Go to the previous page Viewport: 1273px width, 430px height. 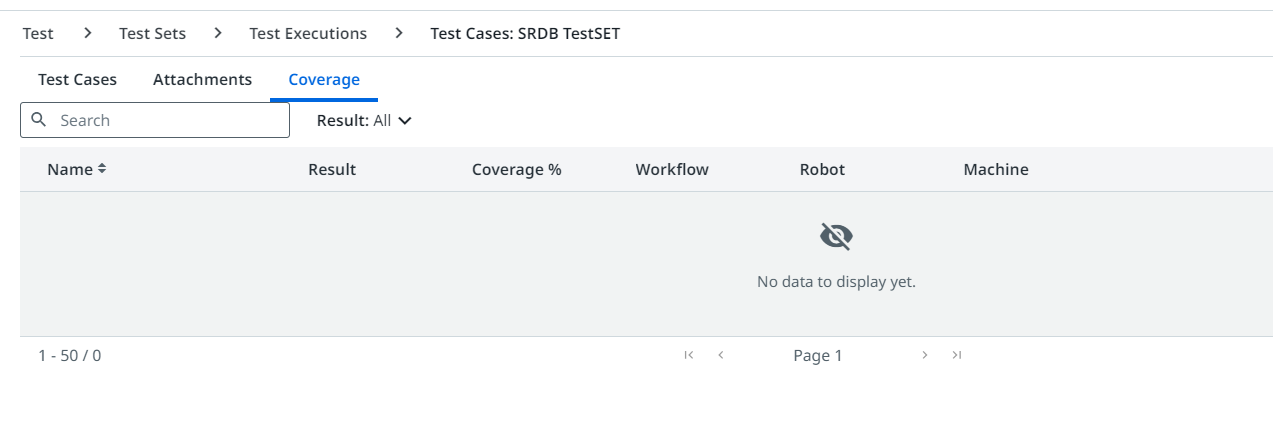click(x=721, y=355)
